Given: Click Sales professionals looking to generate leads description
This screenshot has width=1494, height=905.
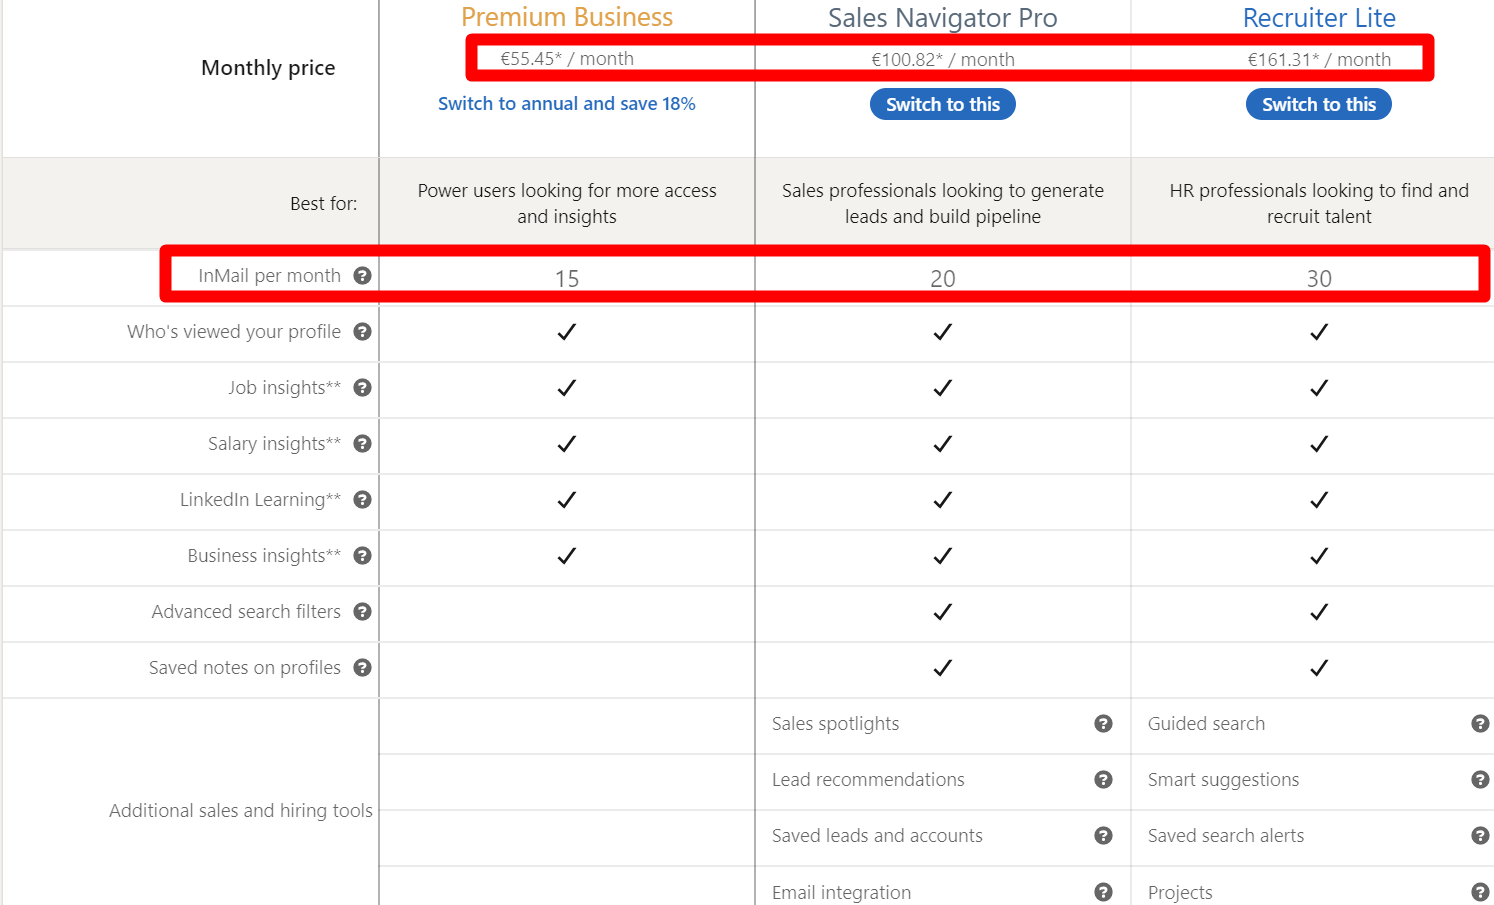Looking at the screenshot, I should (x=943, y=203).
